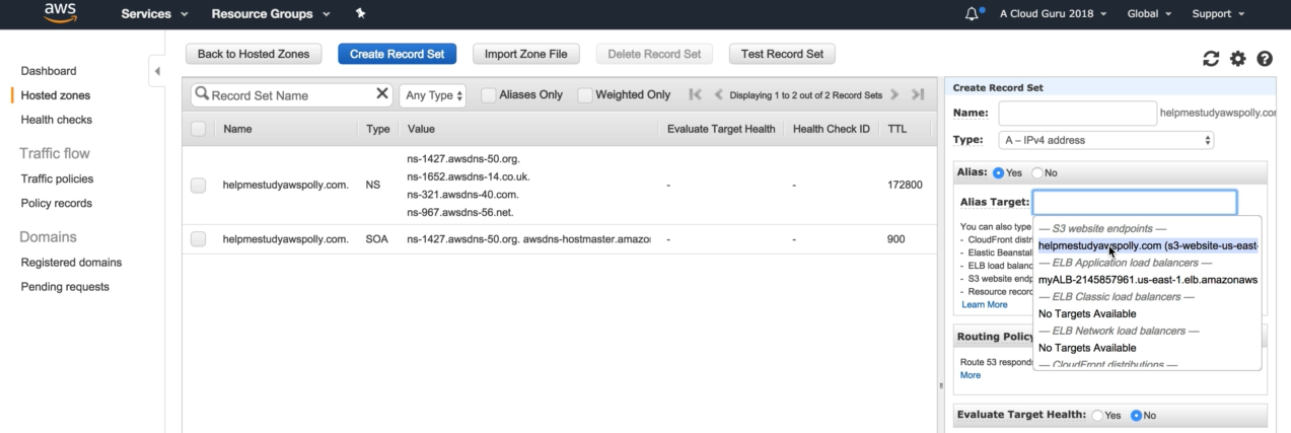Click the Test Record Set button

pos(783,54)
